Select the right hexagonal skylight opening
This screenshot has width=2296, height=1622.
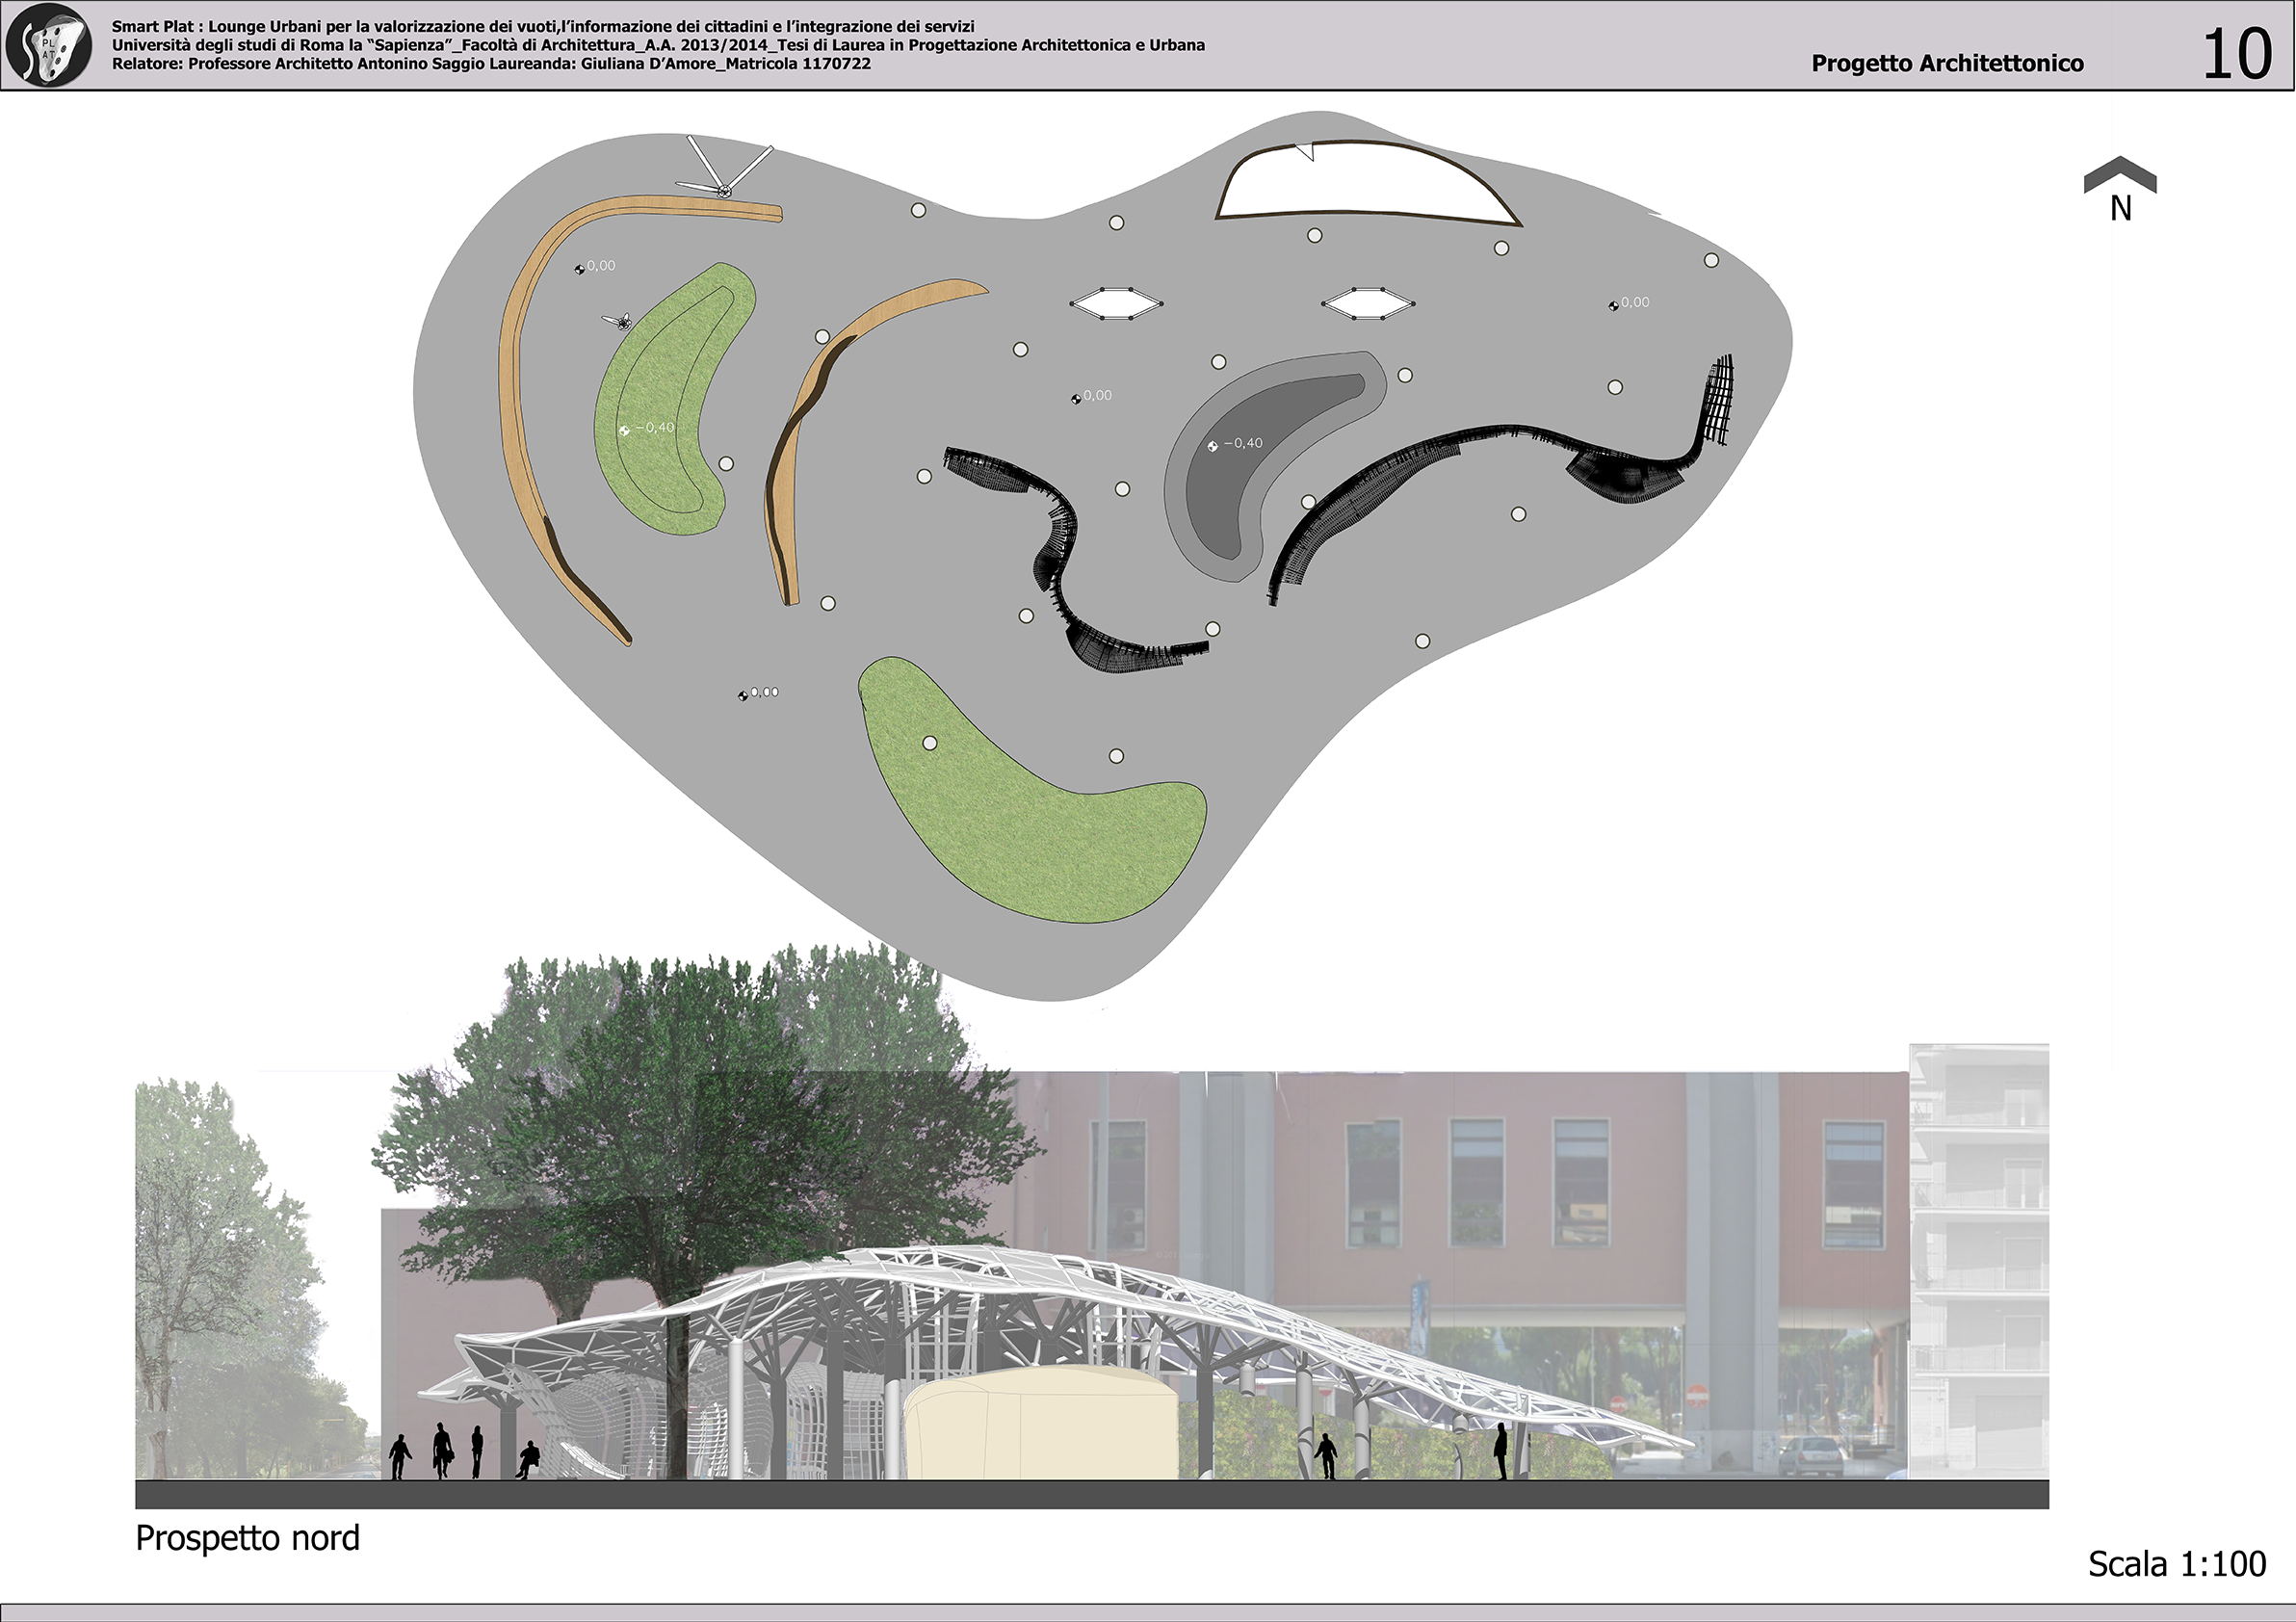(1368, 304)
